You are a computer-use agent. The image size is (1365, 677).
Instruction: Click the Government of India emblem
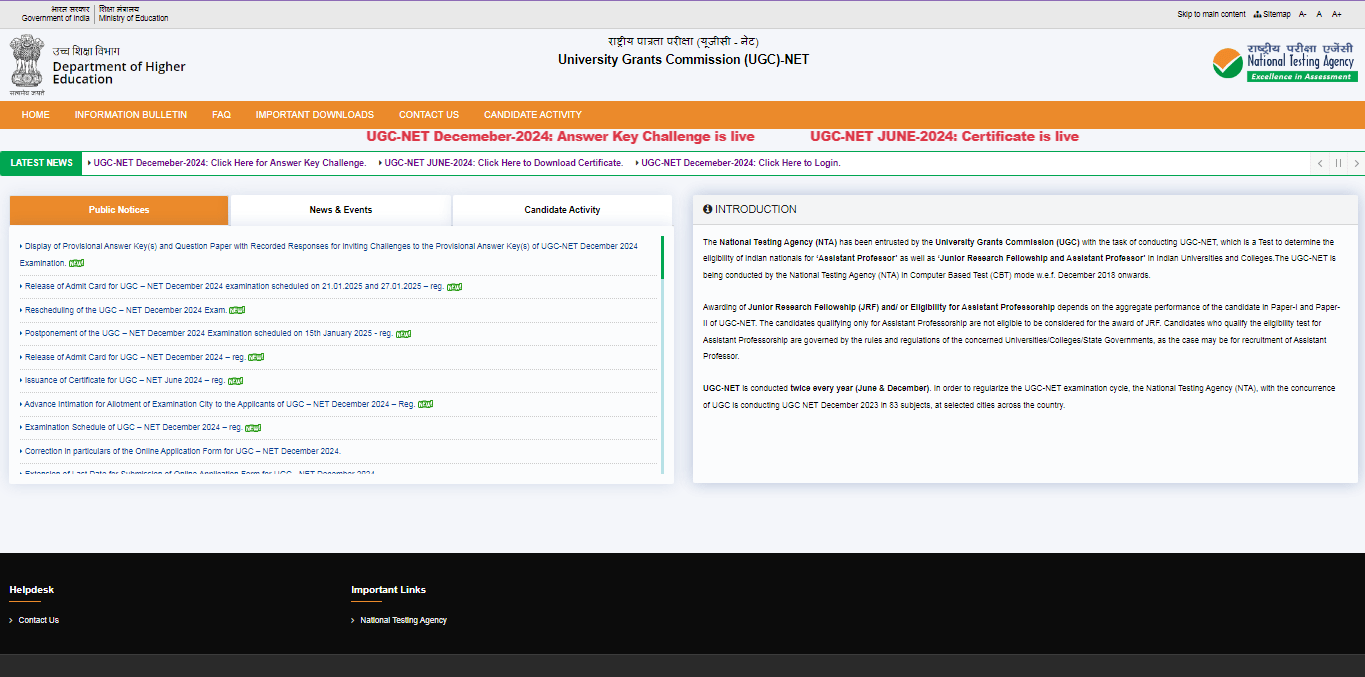point(27,64)
